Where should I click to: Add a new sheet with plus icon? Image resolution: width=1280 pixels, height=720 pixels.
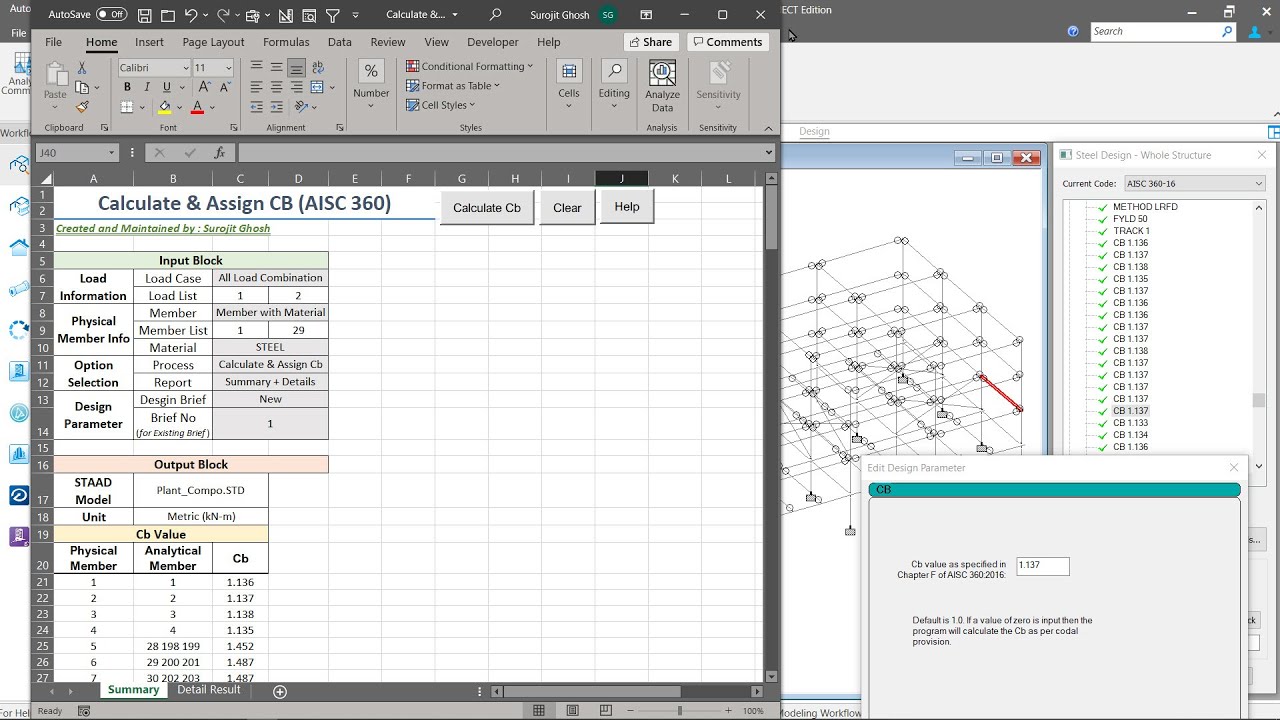280,691
